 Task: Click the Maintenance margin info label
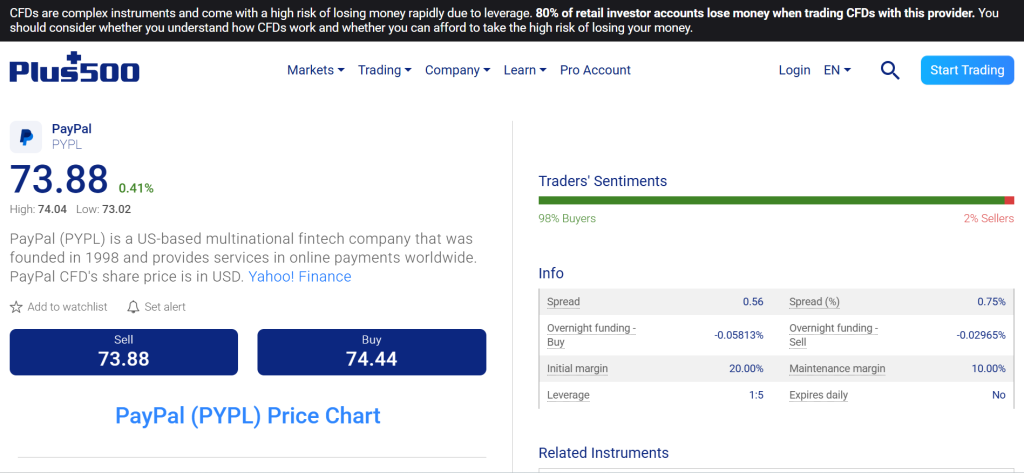pos(837,368)
